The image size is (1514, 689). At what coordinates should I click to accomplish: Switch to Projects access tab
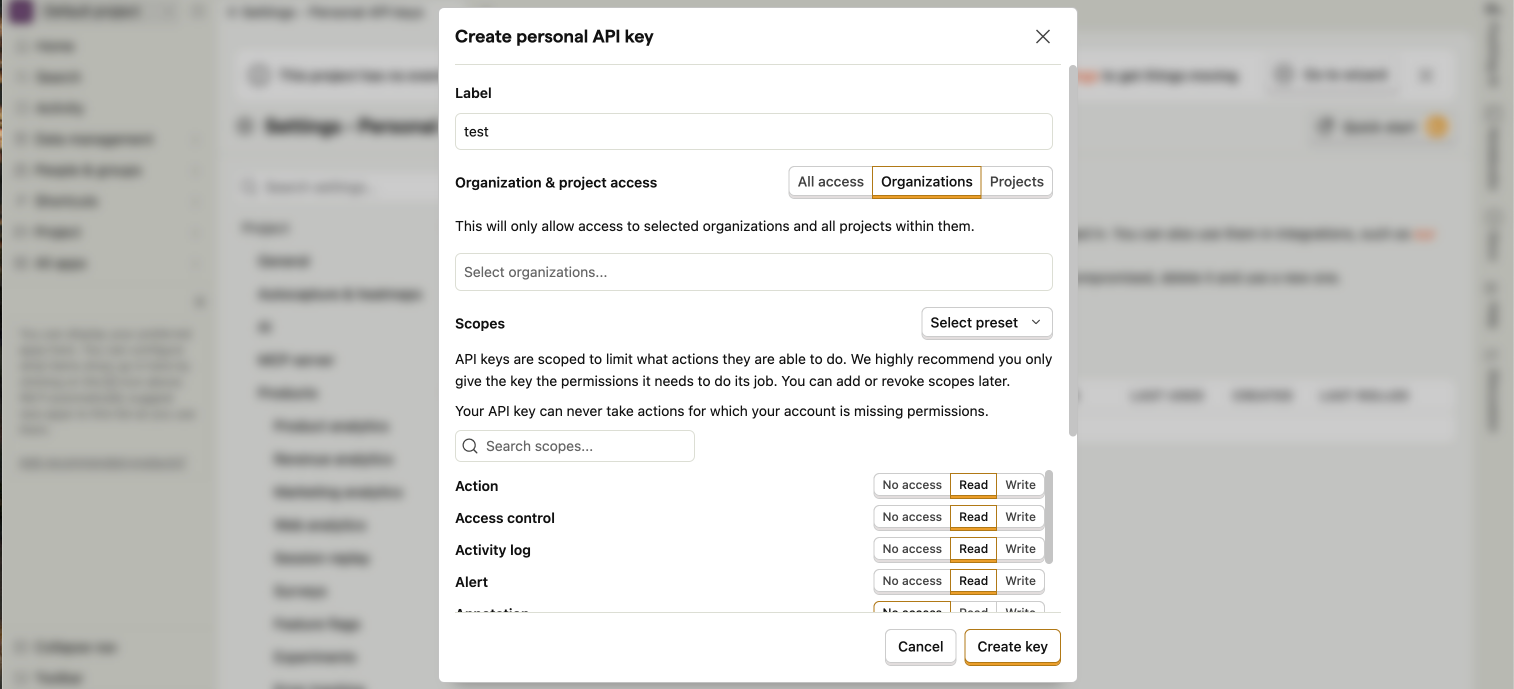point(1016,182)
